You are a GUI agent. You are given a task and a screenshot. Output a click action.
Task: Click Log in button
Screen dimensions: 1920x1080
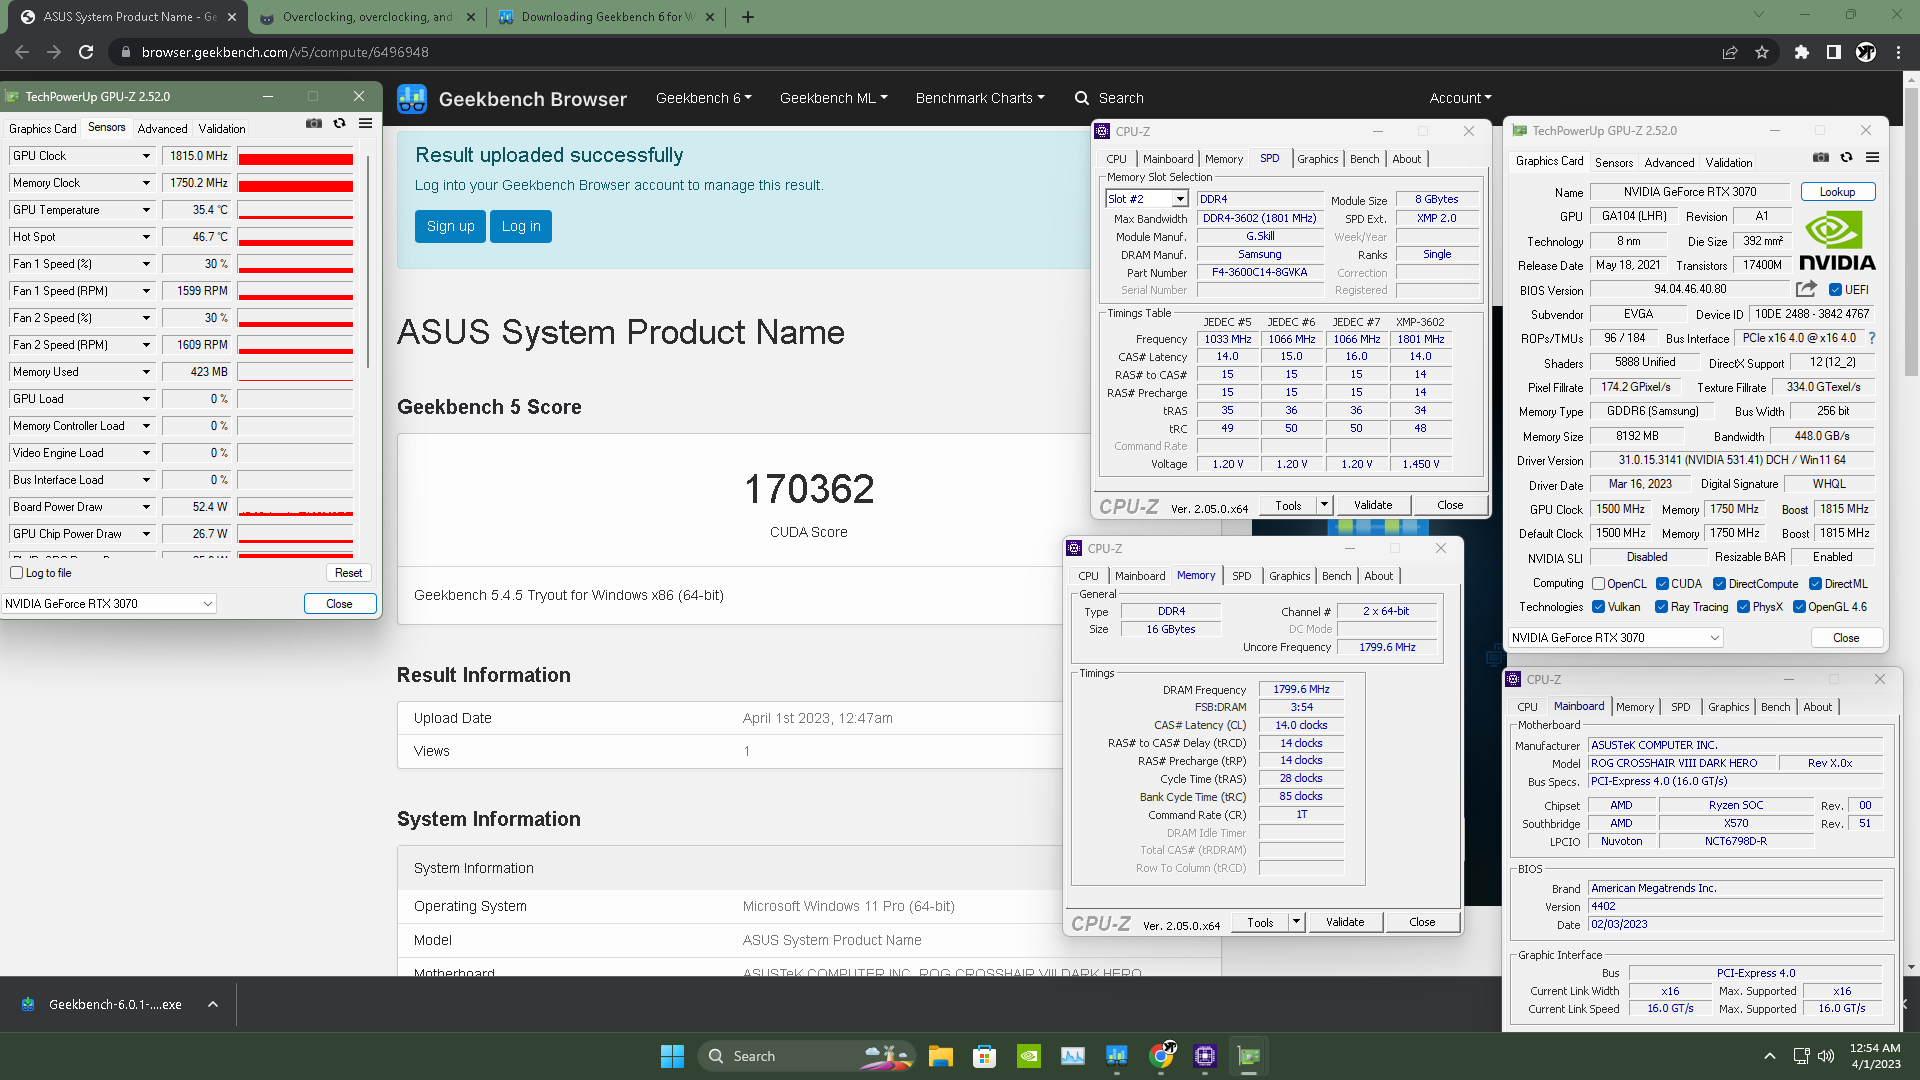click(x=521, y=226)
